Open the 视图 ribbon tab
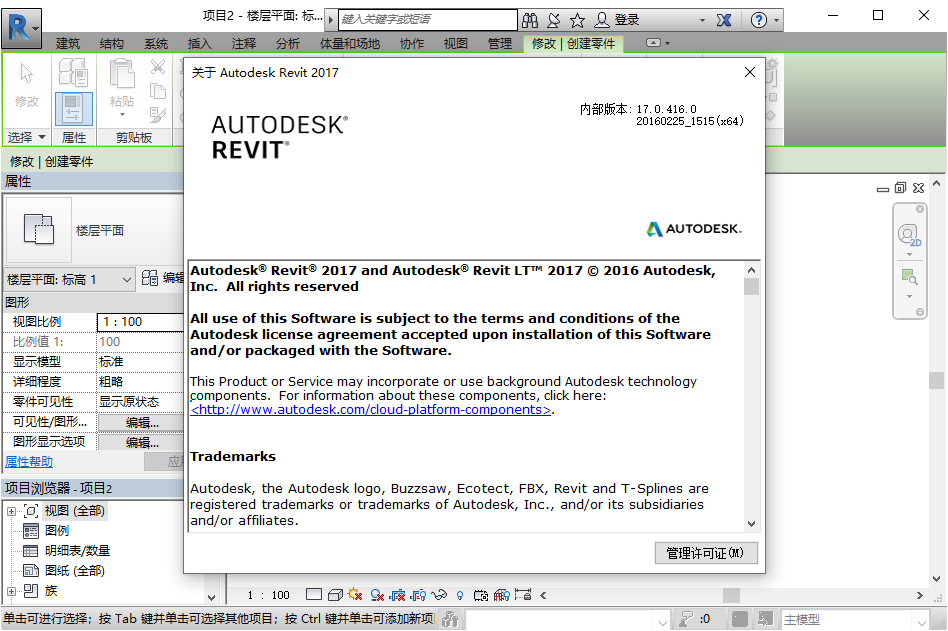 456,44
